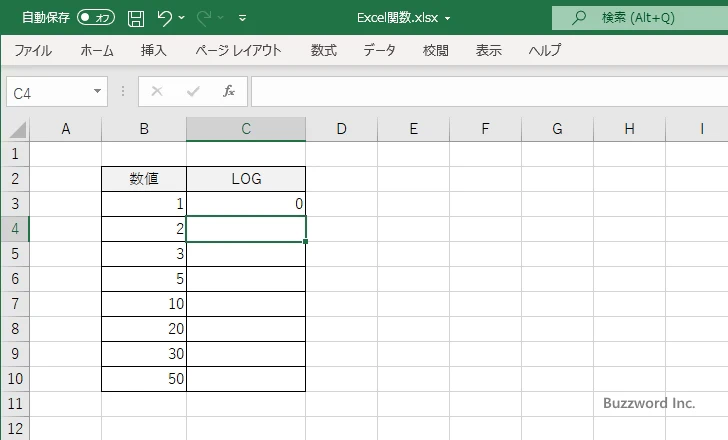Select row 1 header
The width and height of the screenshot is (728, 440).
[x=15, y=154]
